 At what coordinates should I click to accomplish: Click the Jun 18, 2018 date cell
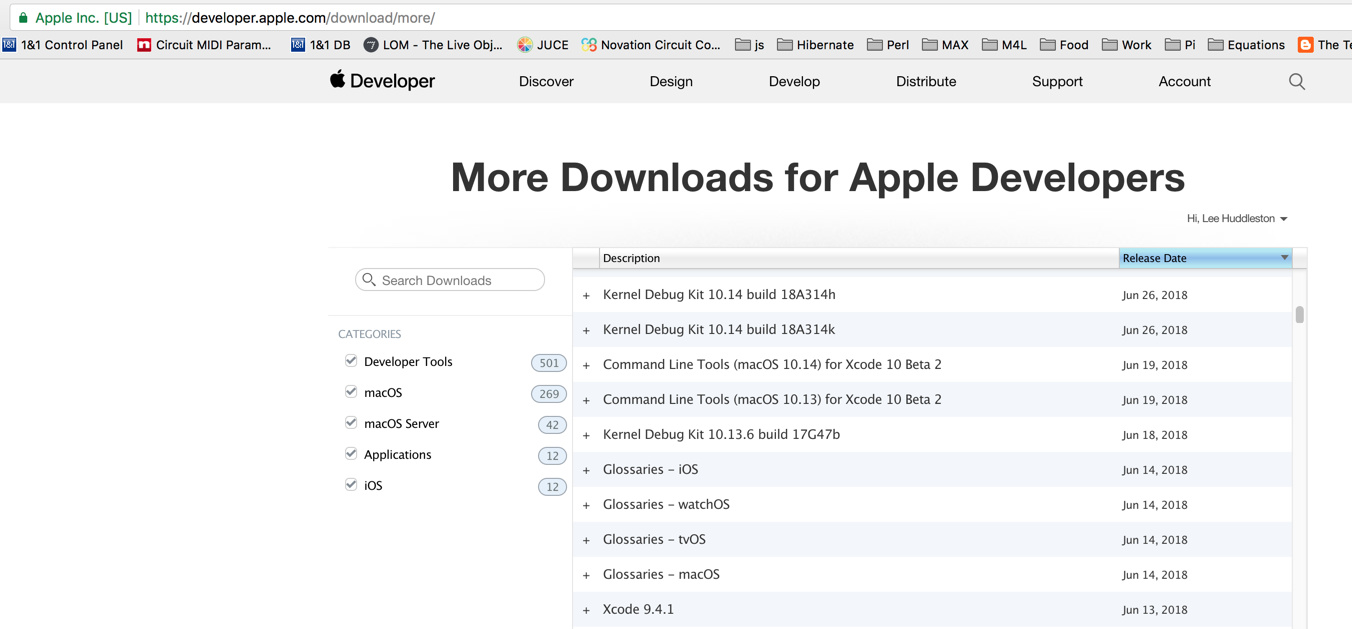(x=1155, y=435)
